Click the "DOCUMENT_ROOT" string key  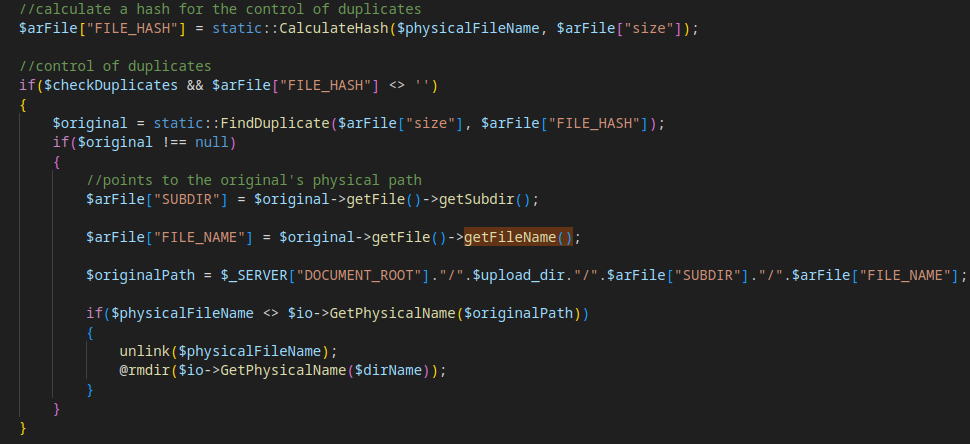(359, 275)
